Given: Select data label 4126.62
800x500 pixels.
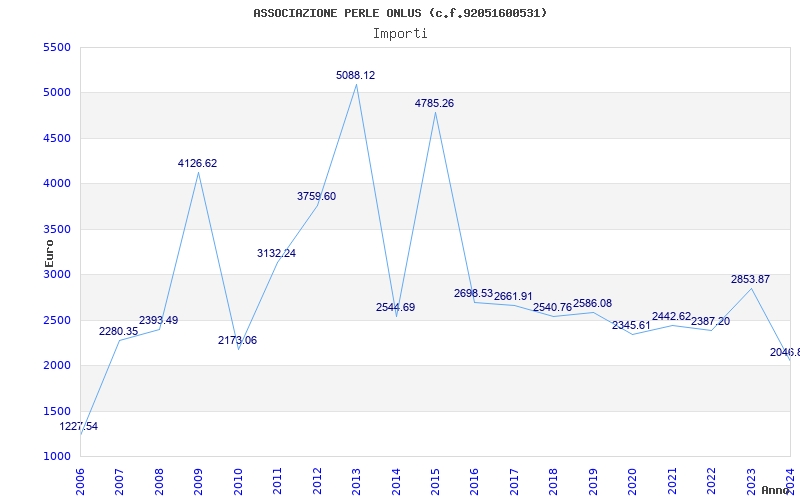Looking at the screenshot, I should (197, 164).
